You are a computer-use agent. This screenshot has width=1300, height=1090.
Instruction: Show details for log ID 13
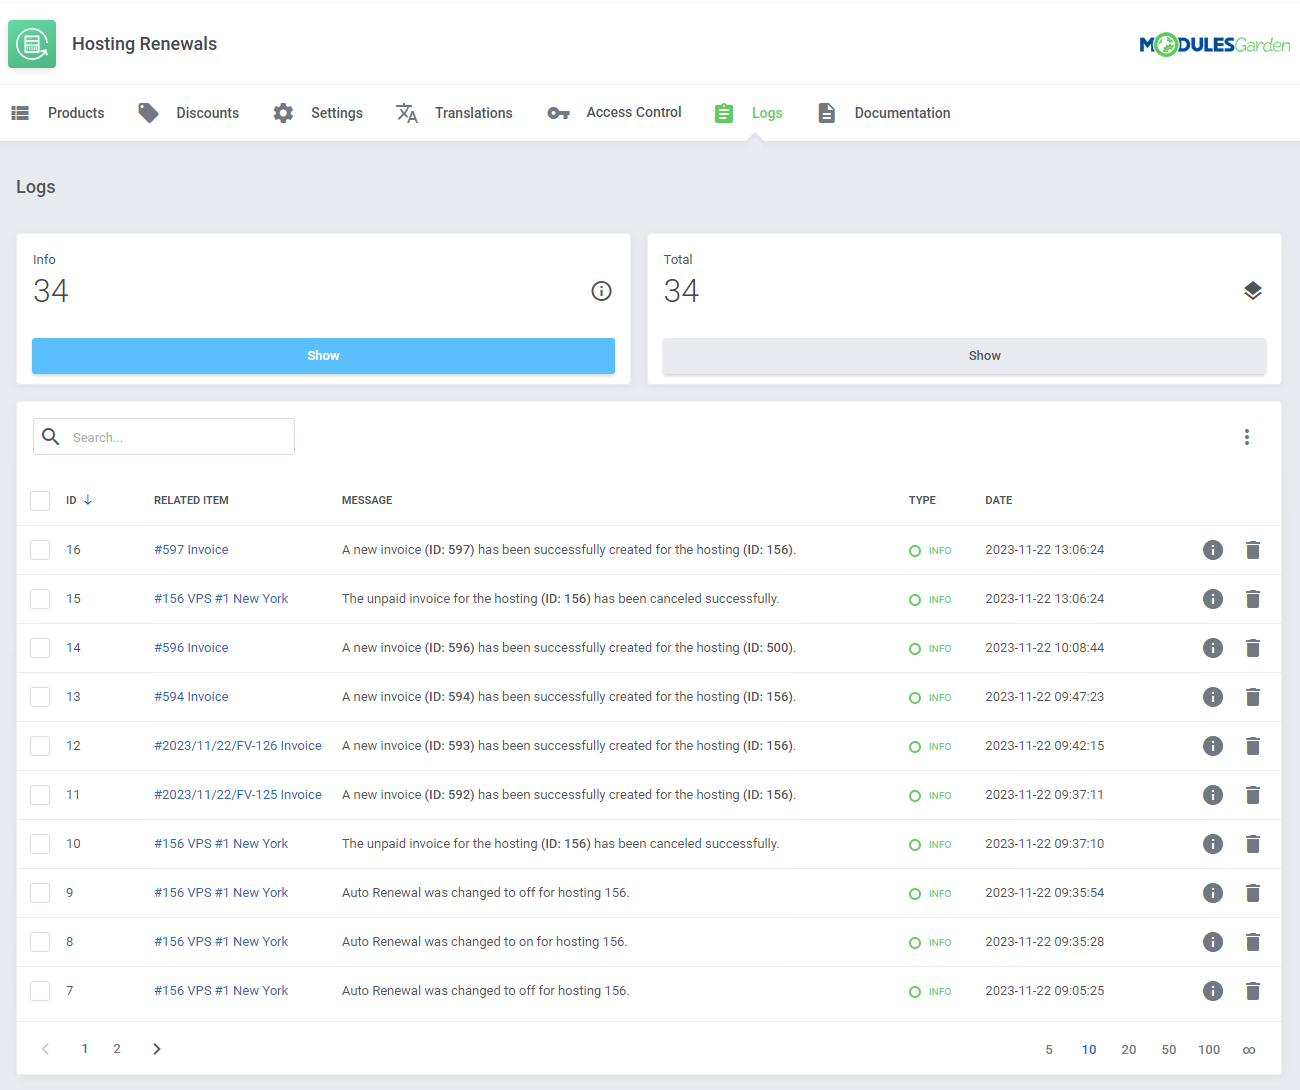[1213, 697]
